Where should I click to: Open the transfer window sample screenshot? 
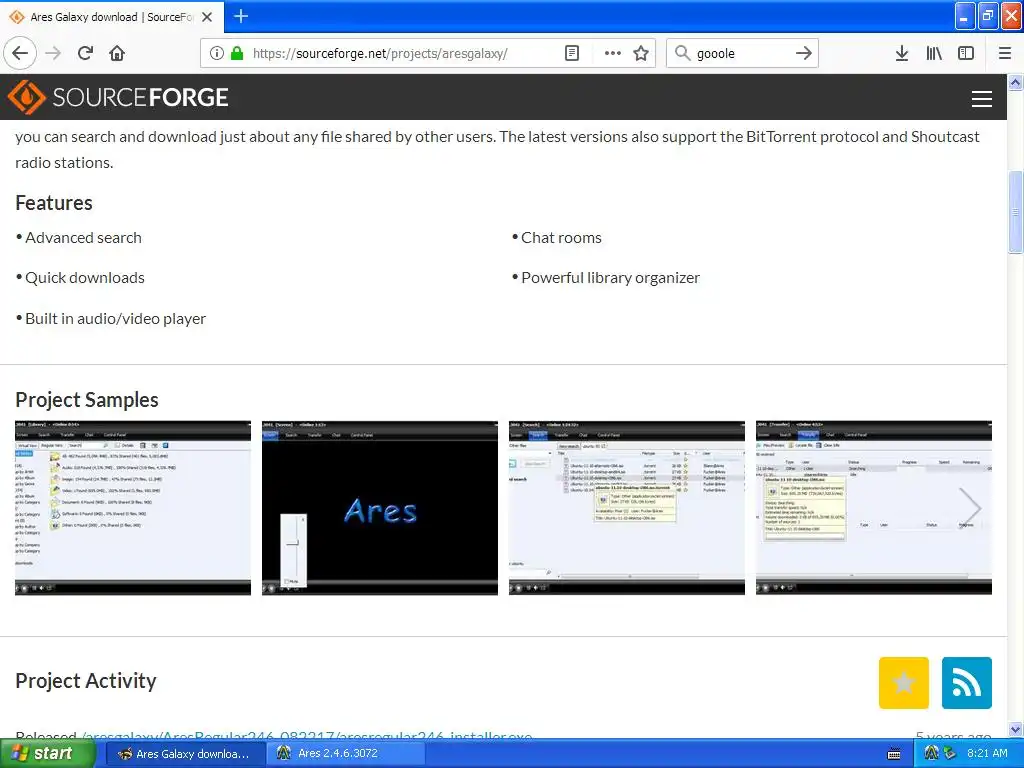873,507
